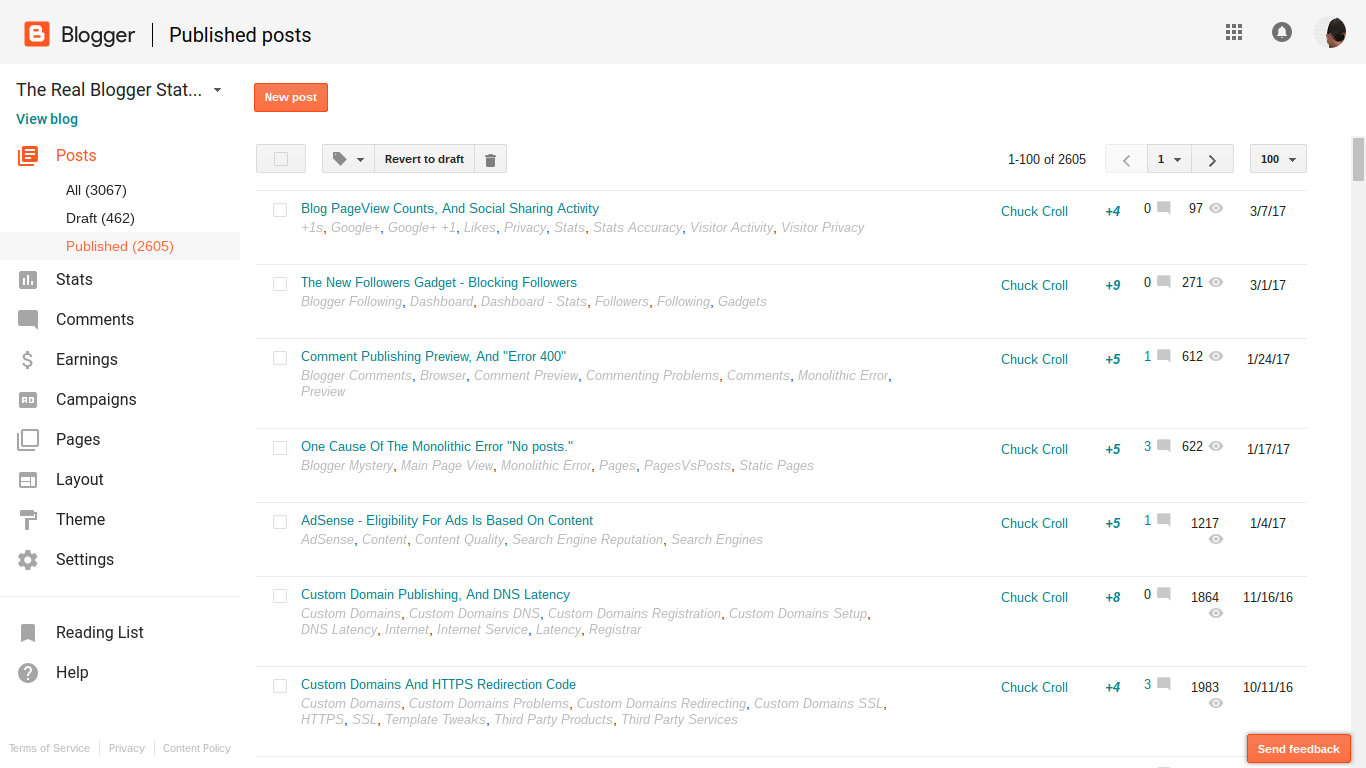Screen dimensions: 1366x768
Task: Open the Content Policy footer link
Action: (x=197, y=748)
